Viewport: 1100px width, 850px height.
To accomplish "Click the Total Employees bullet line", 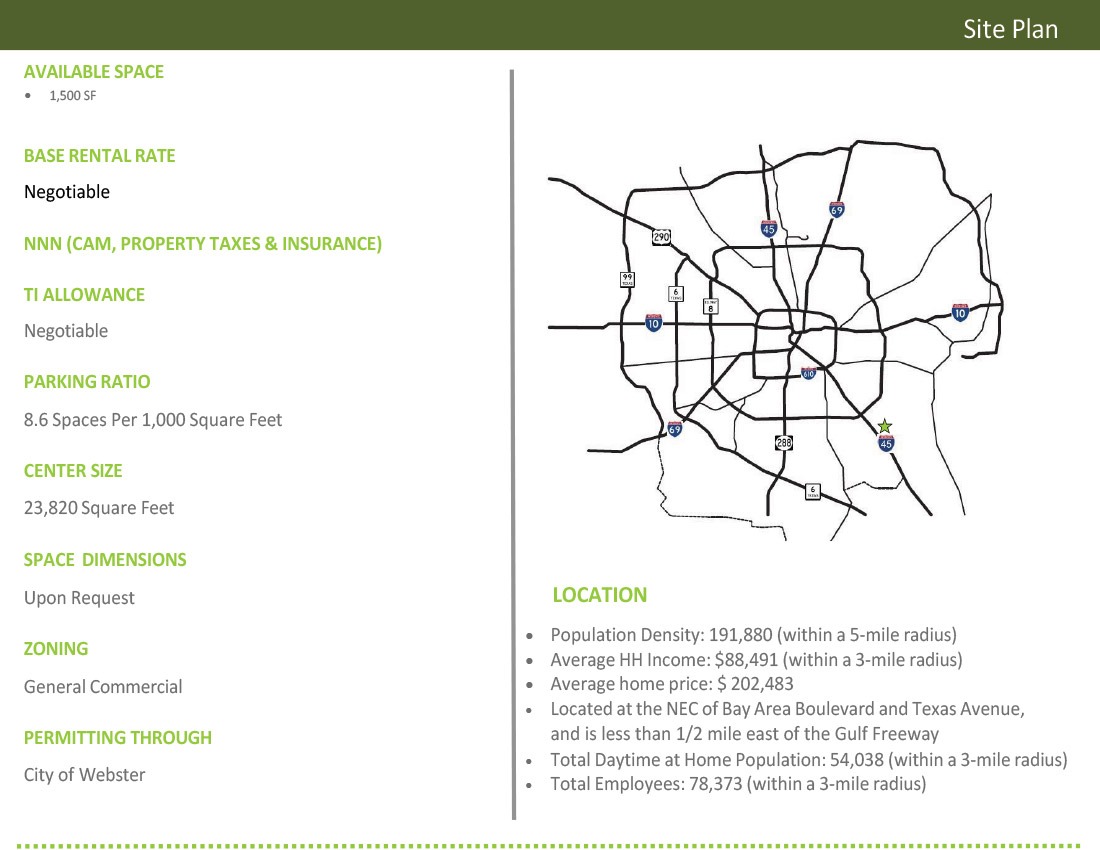I will tap(738, 784).
